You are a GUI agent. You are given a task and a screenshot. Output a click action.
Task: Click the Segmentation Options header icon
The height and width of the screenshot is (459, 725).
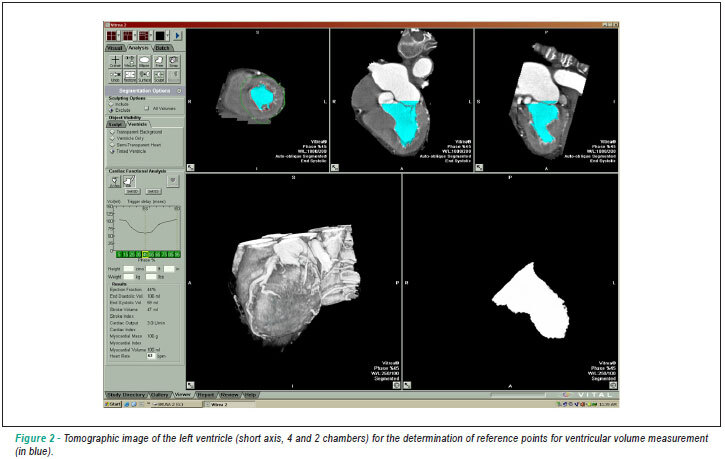click(x=179, y=91)
